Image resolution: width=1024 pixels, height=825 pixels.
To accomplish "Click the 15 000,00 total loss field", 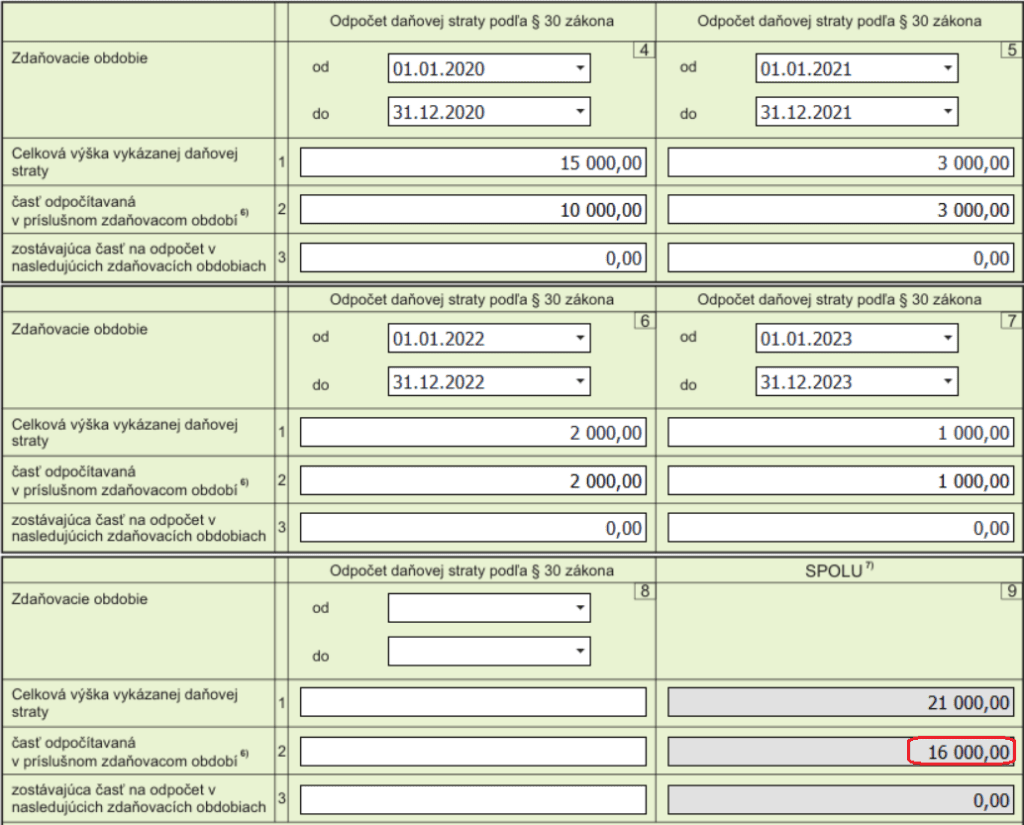I will click(x=473, y=163).
